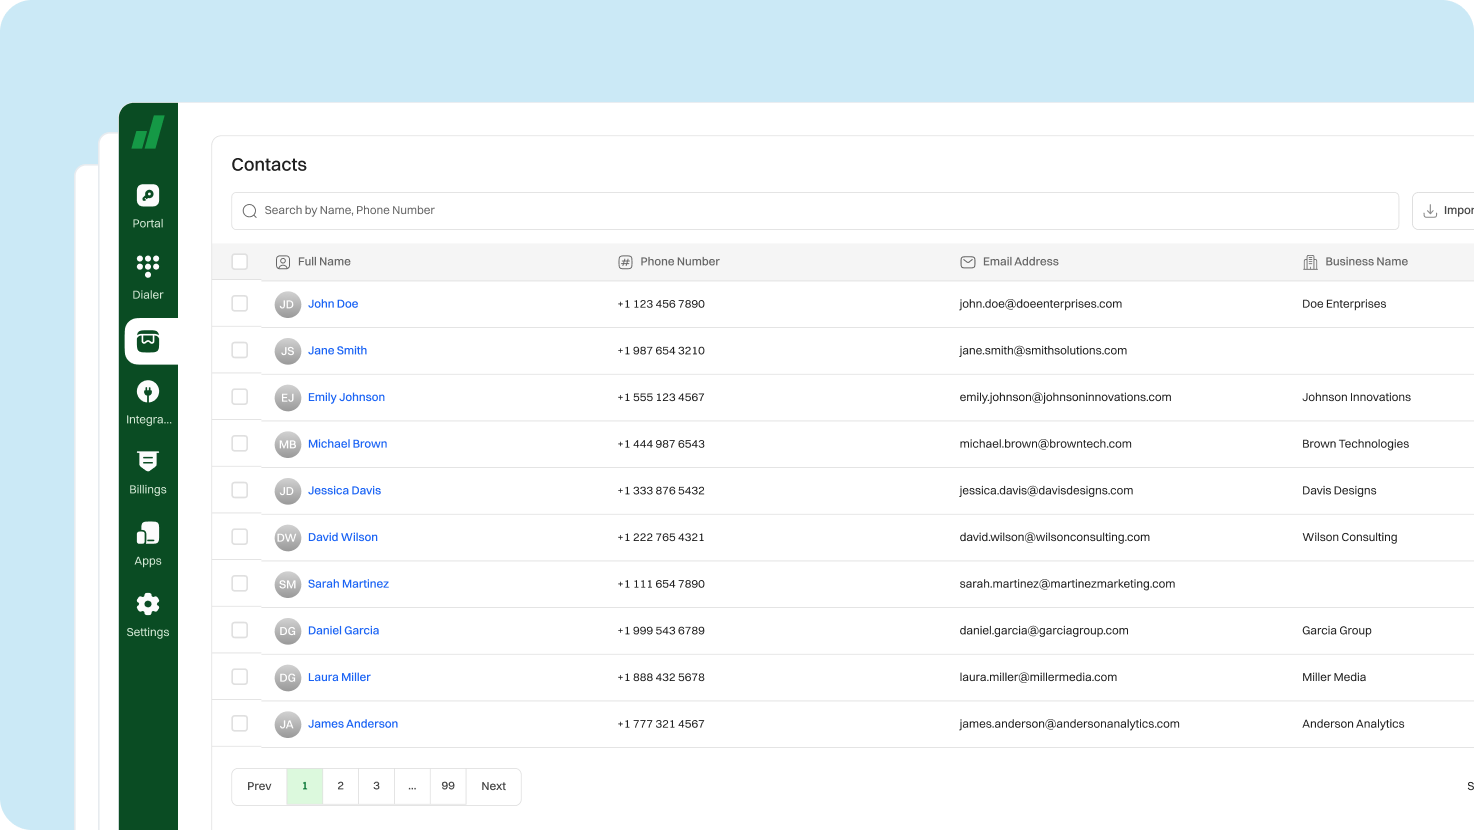Select the Dialer icon in the sidebar

point(147,265)
